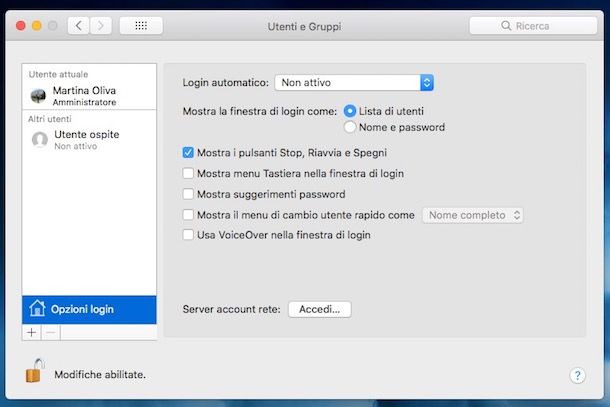Click the magnifier icon in search field
The image size is (610, 407).
506,26
